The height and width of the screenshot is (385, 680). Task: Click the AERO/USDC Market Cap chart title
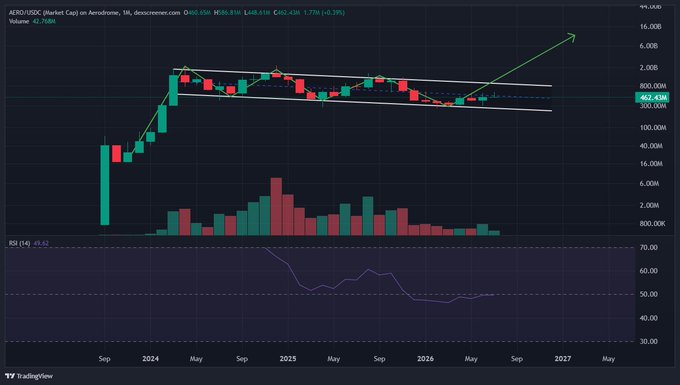pyautogui.click(x=95, y=13)
